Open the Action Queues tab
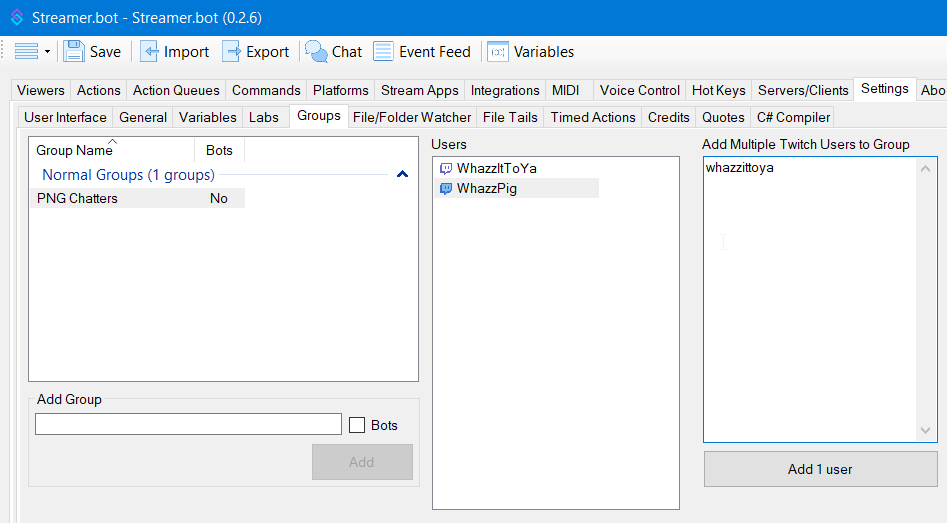Image resolution: width=947 pixels, height=523 pixels. click(x=176, y=90)
